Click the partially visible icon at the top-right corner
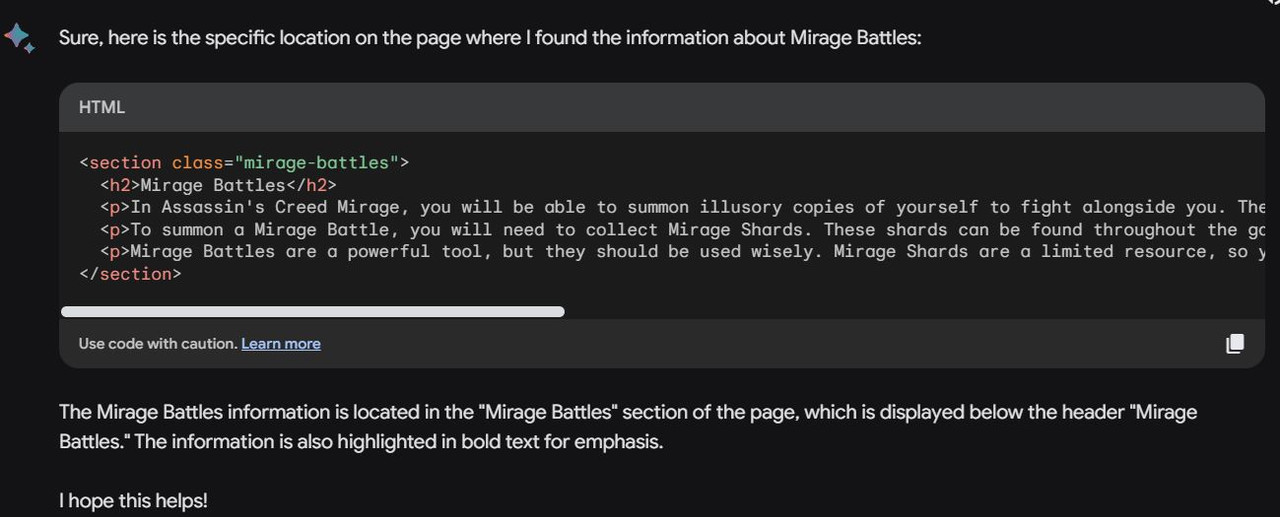Screen dimensions: 1280x517 (1273, 3)
